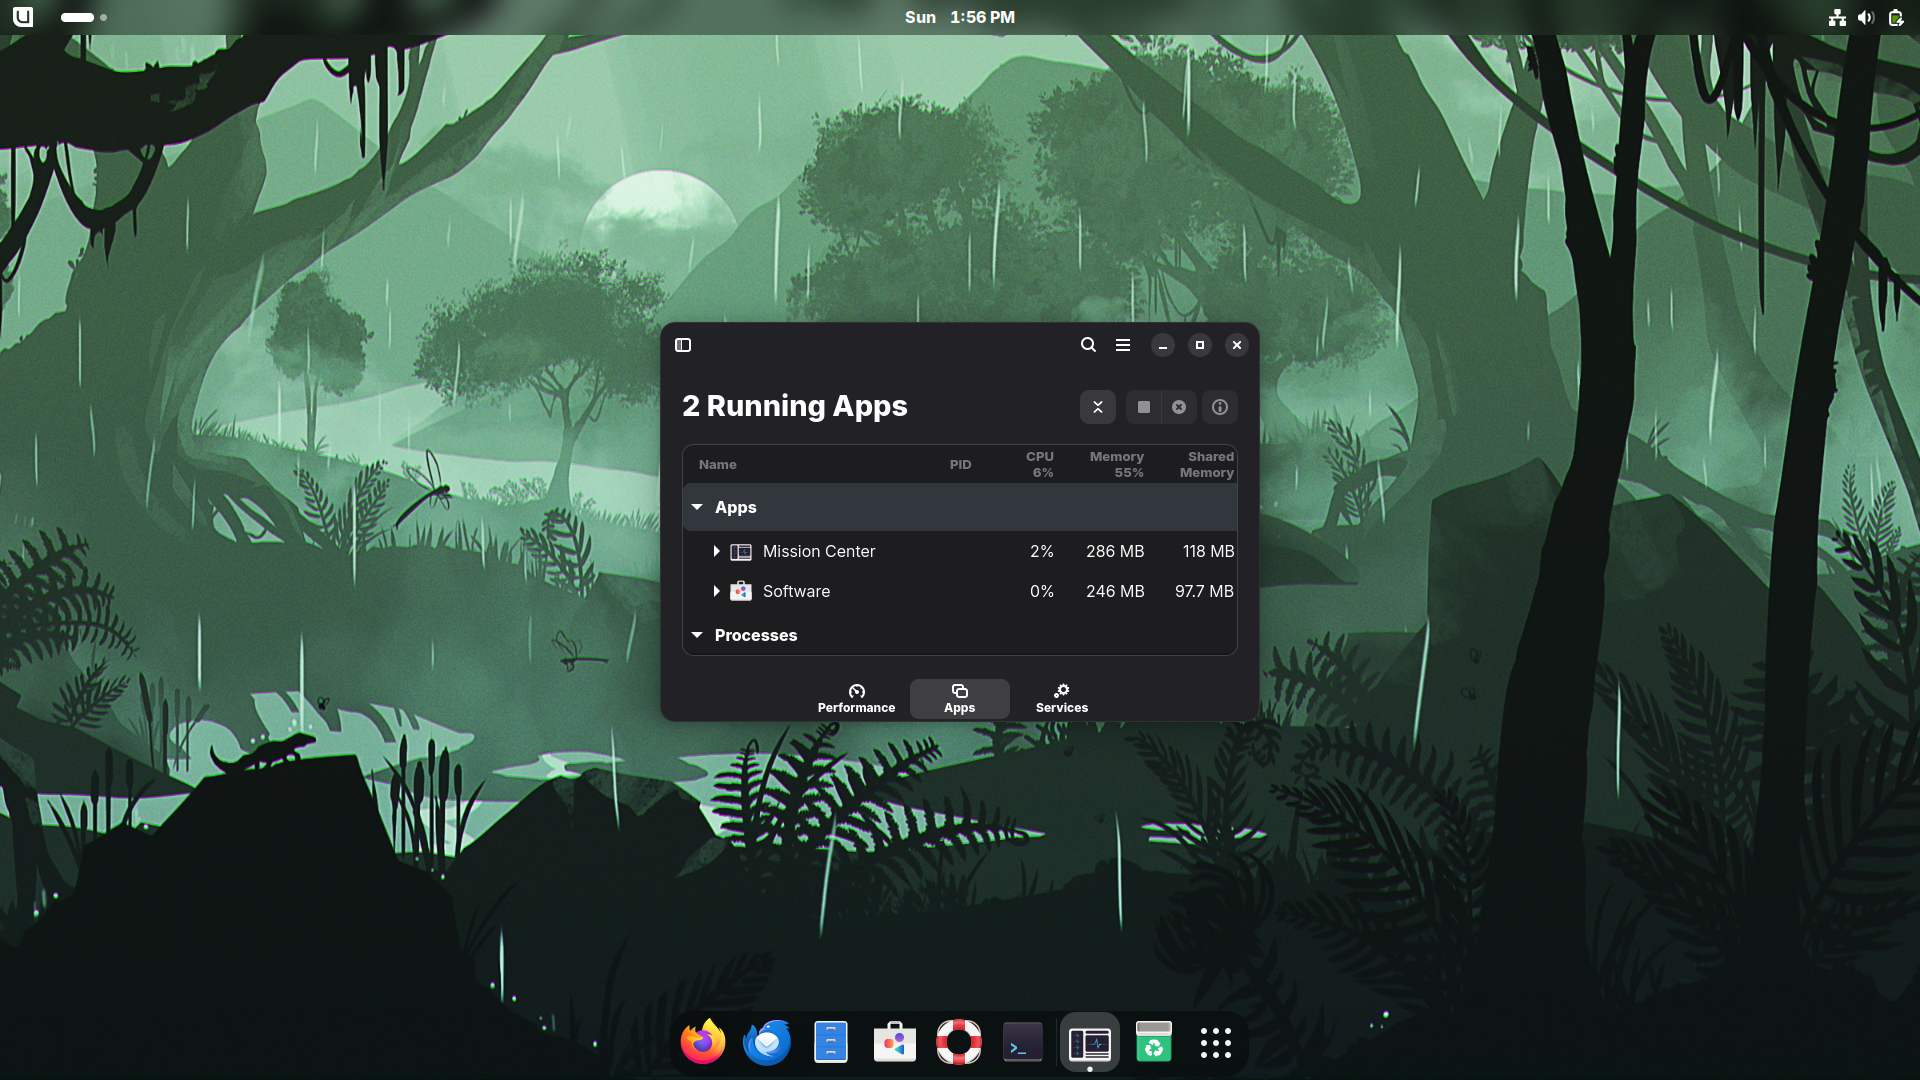Viewport: 1920px width, 1080px height.
Task: Open the hamburger main menu
Action: (x=1123, y=345)
